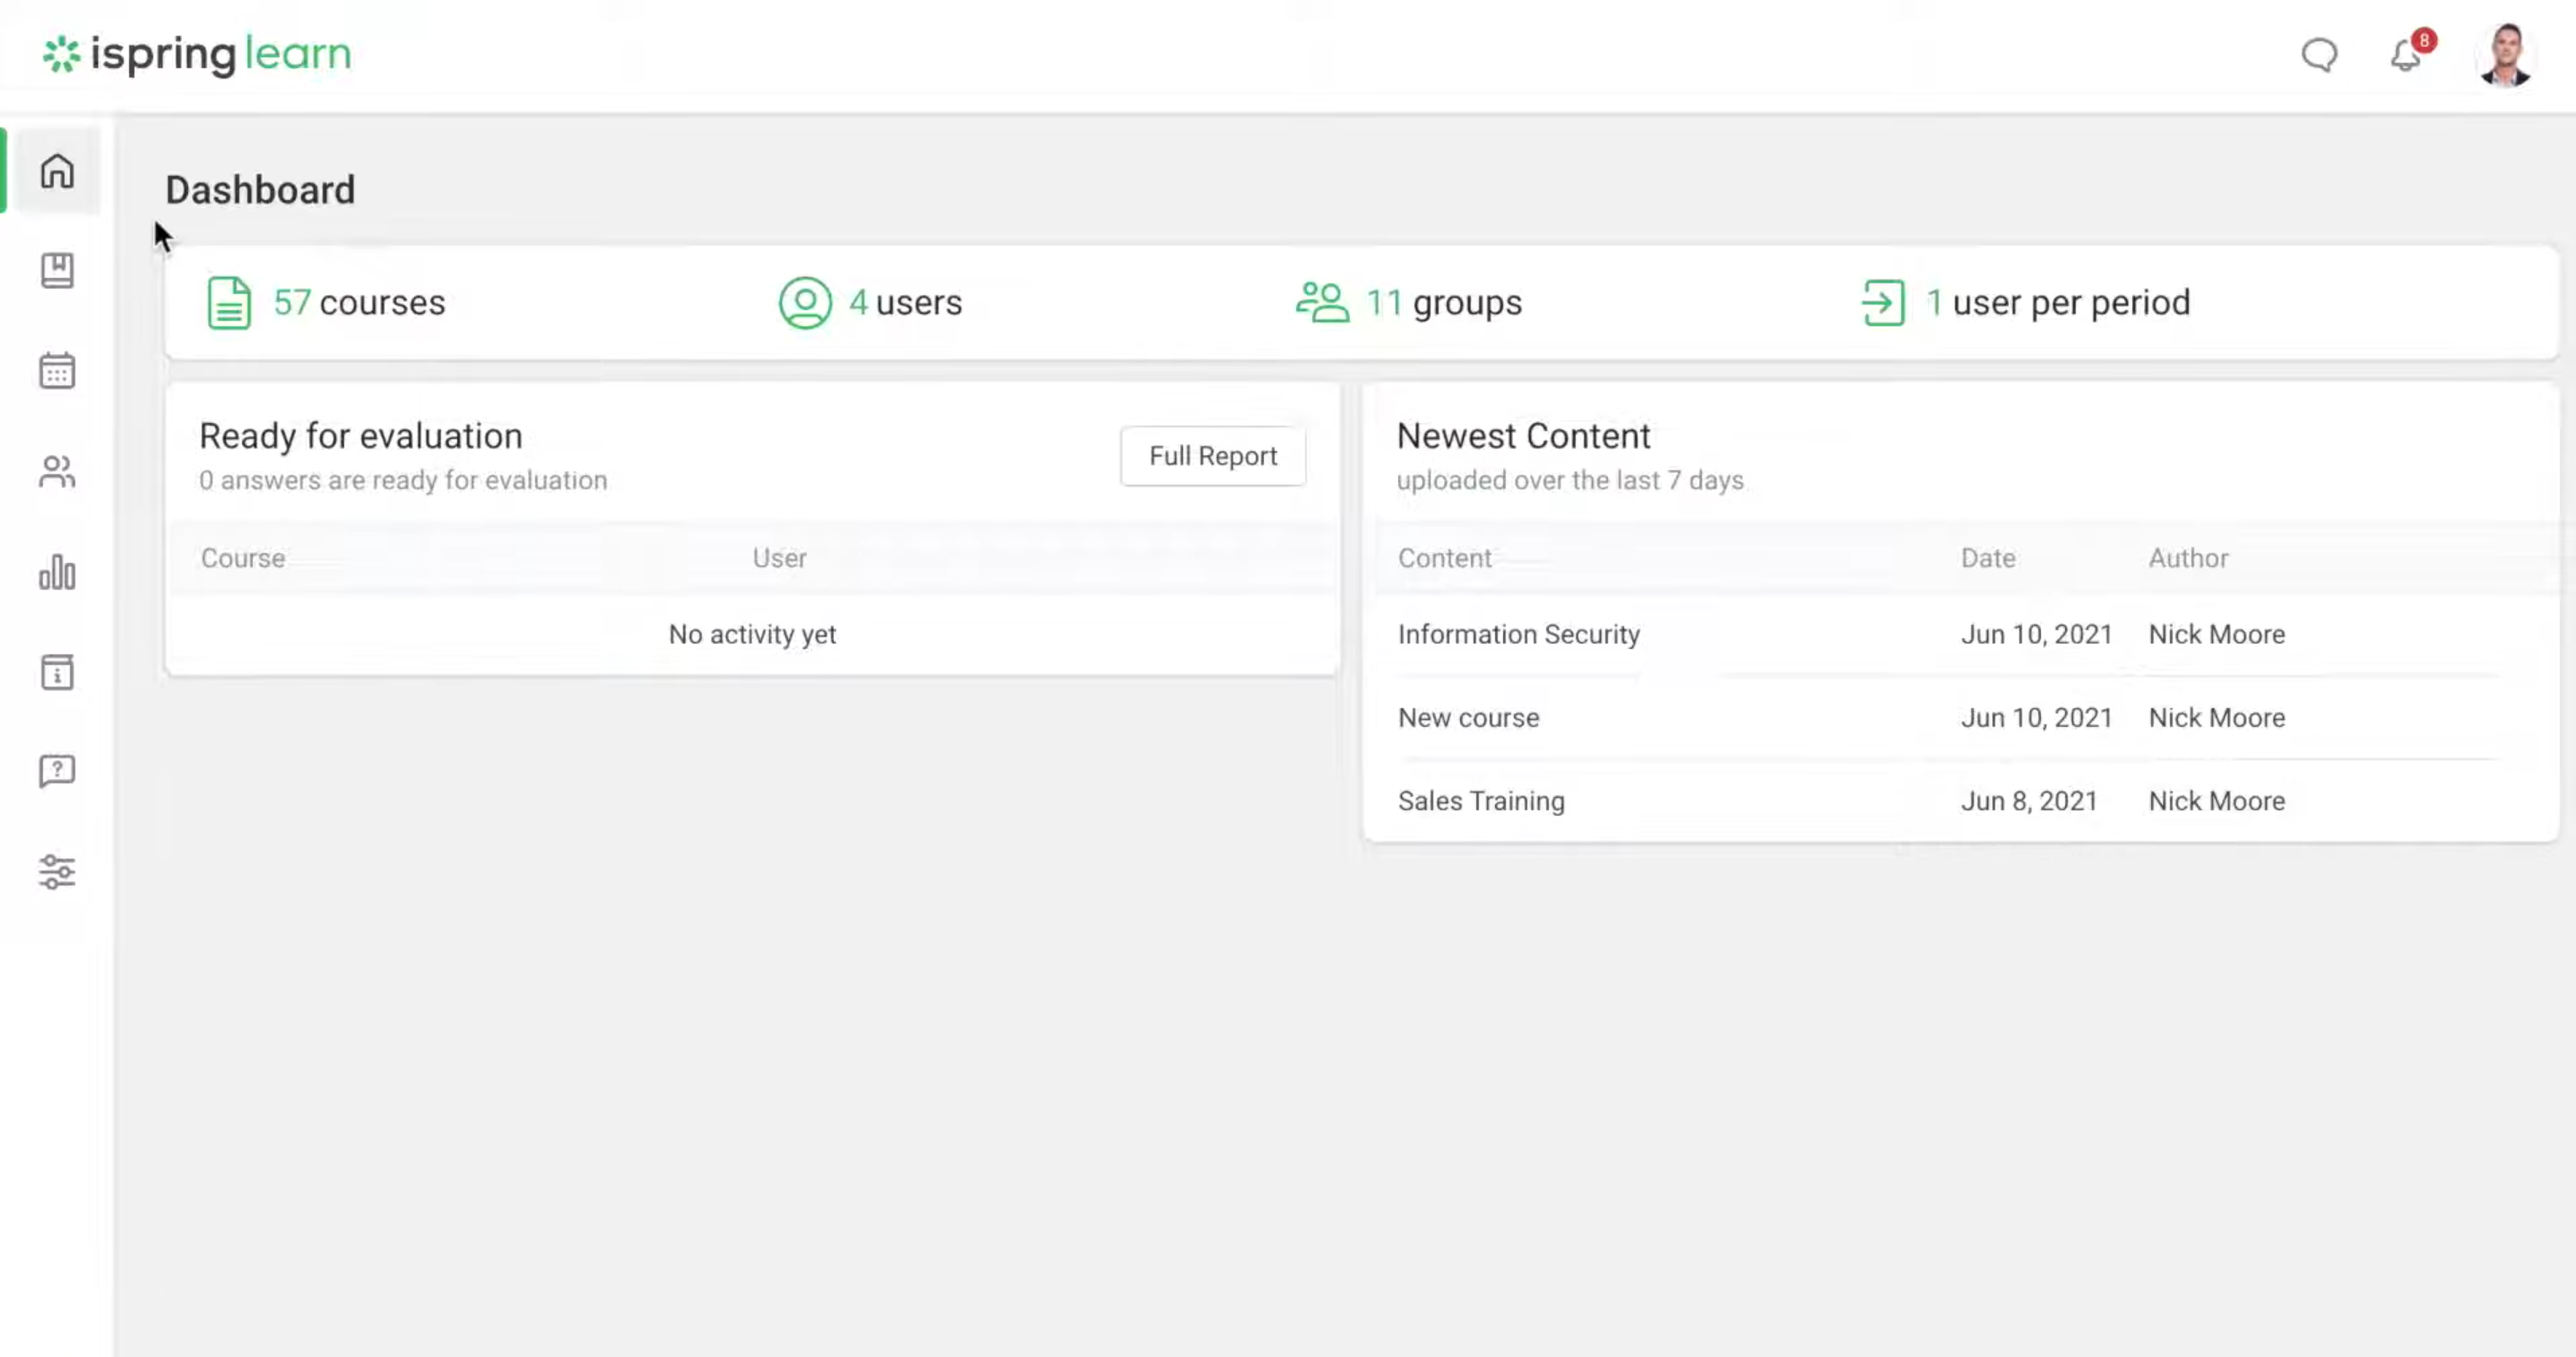The width and height of the screenshot is (2576, 1357).
Task: Open the Settings sliders sidebar icon
Action: [57, 872]
